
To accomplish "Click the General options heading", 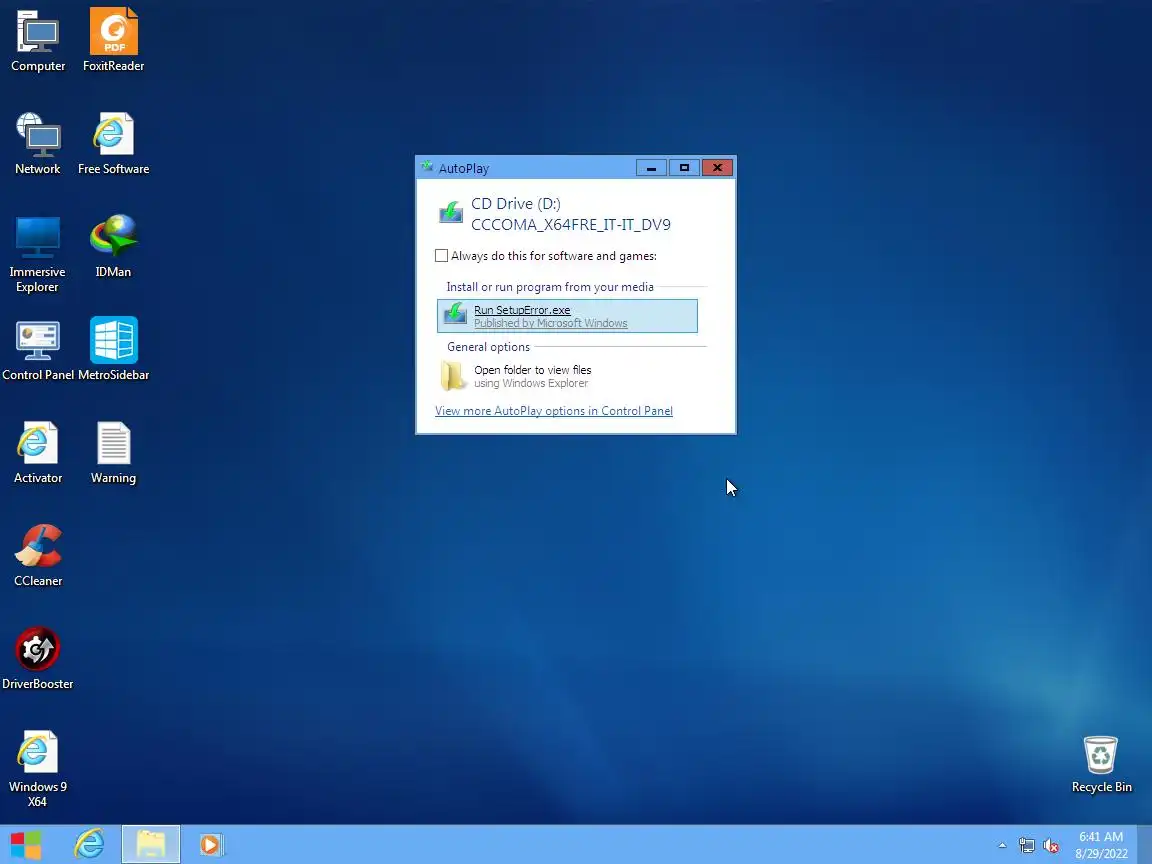I will pos(489,347).
